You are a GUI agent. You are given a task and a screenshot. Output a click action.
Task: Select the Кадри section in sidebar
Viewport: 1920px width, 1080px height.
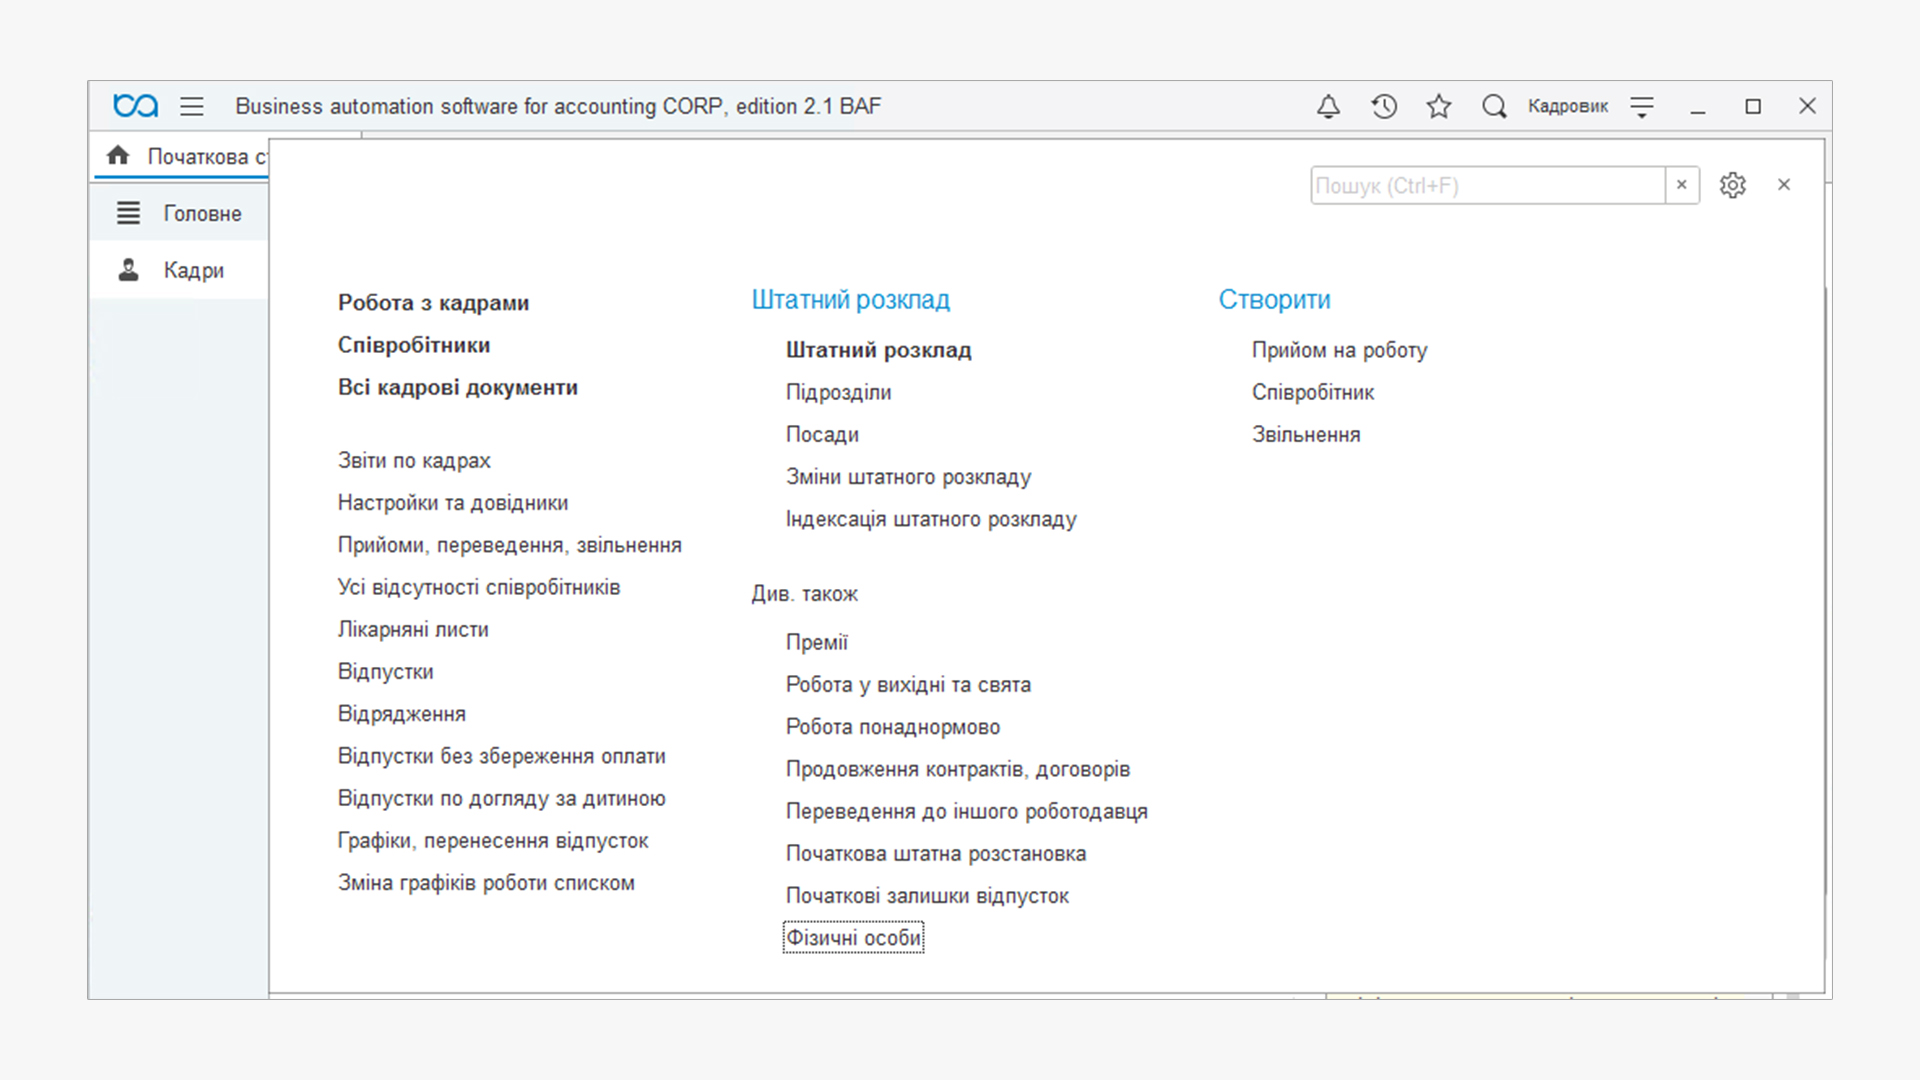pos(179,270)
